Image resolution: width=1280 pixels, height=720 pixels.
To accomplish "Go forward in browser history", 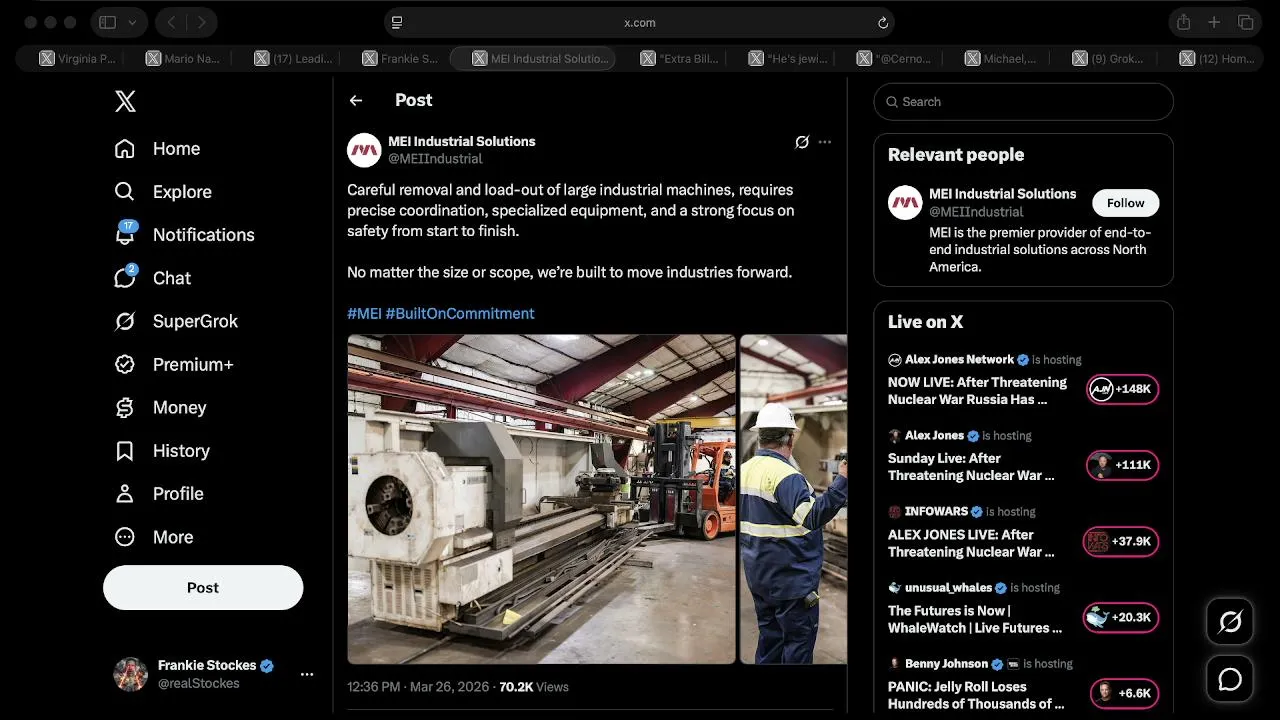I will (x=202, y=22).
